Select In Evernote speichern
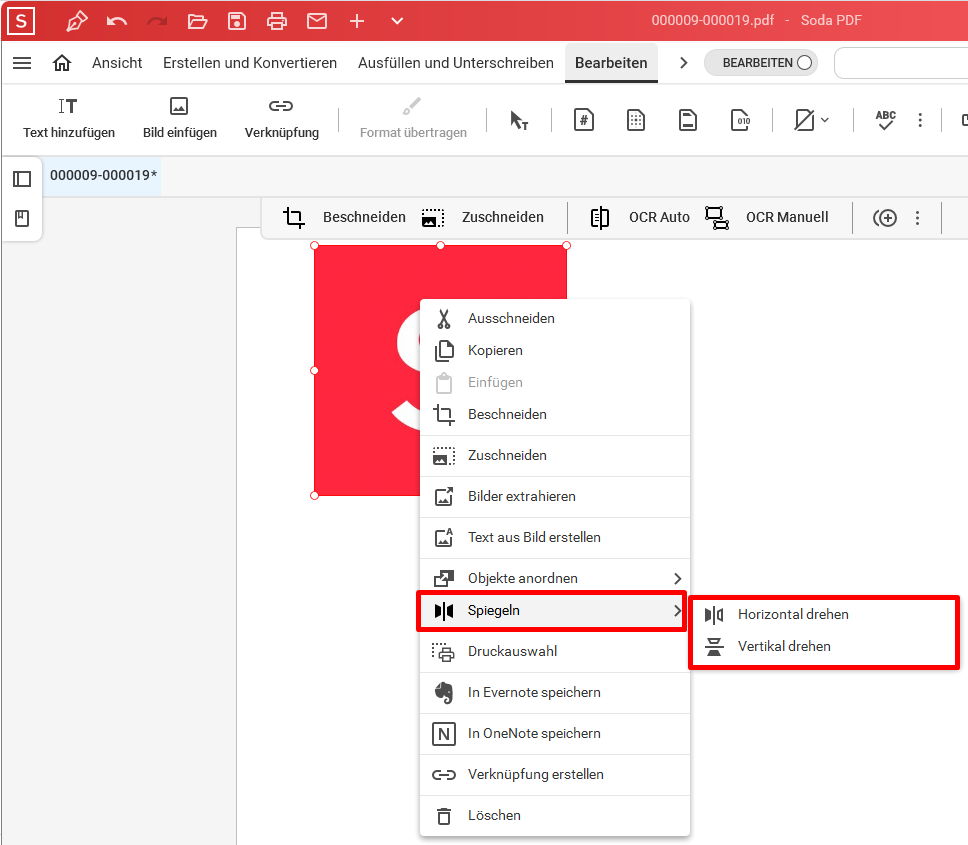 (554, 693)
